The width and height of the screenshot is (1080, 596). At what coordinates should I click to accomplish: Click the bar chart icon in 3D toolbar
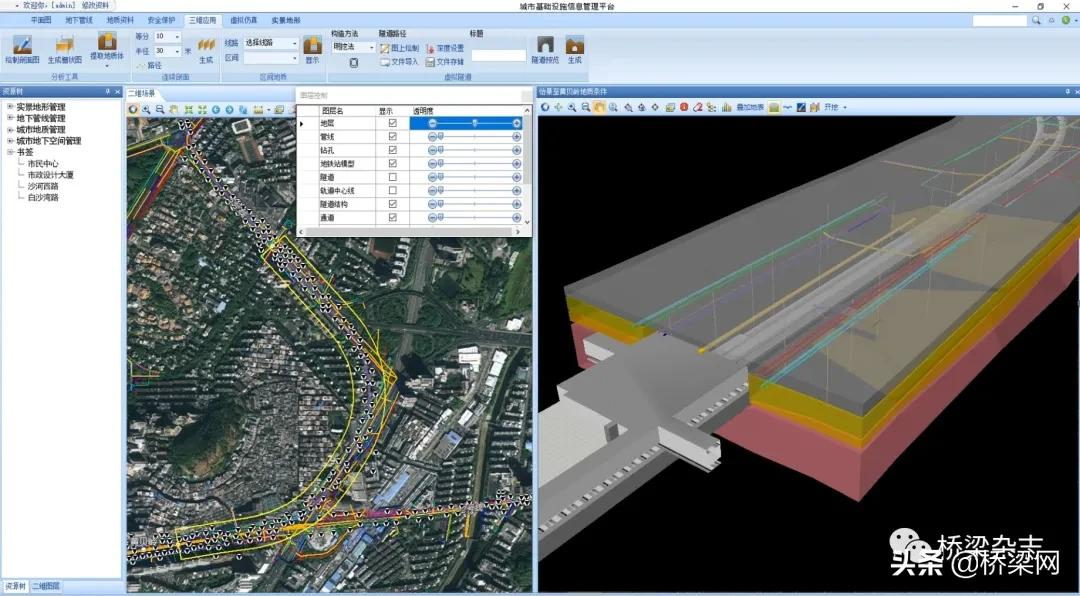coord(726,107)
